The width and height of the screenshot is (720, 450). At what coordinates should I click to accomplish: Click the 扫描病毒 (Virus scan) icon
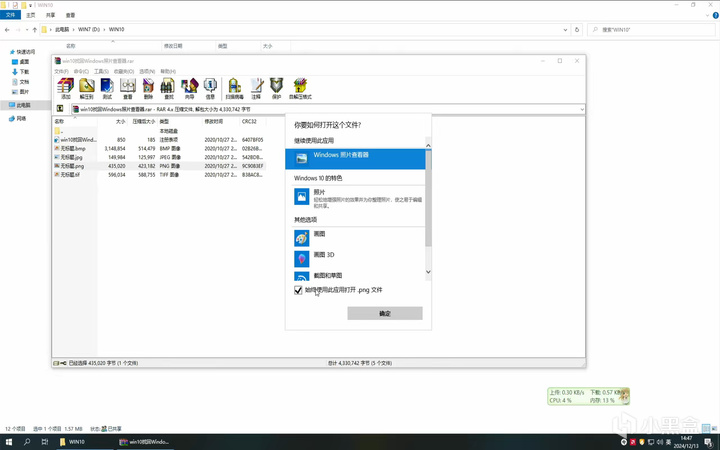234,88
